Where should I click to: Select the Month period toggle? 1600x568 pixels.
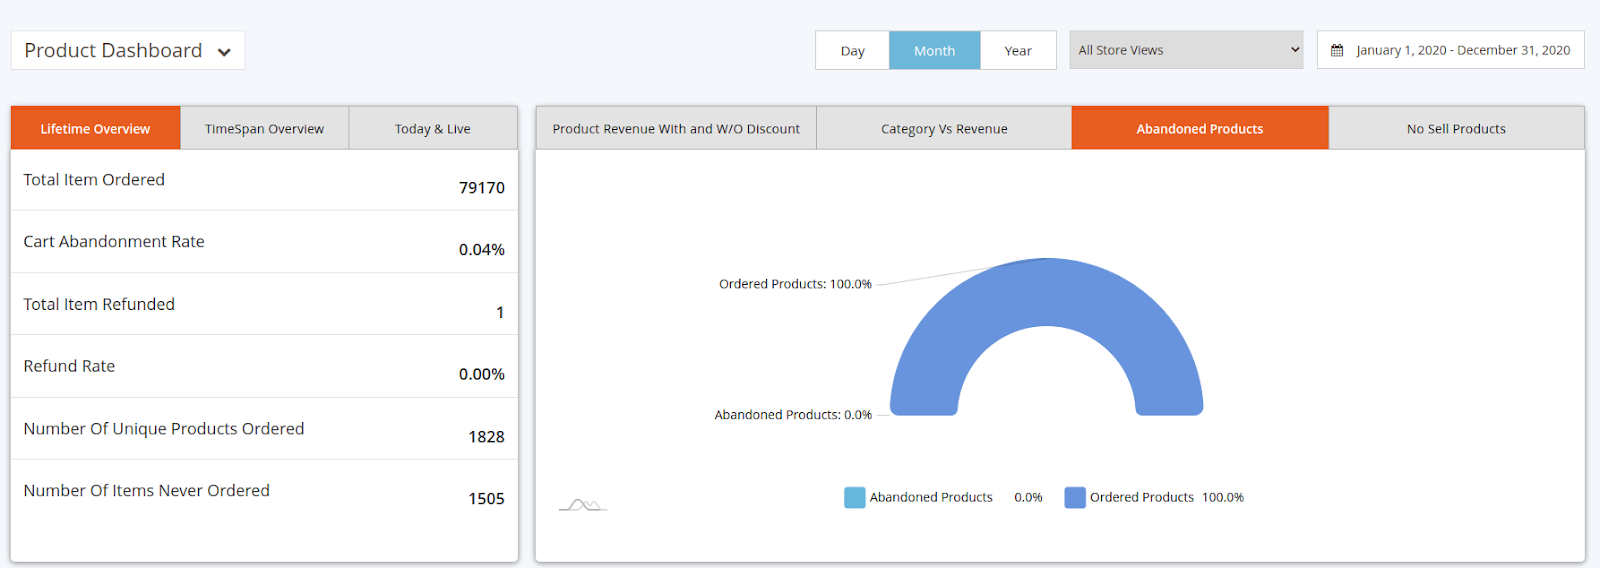[934, 51]
